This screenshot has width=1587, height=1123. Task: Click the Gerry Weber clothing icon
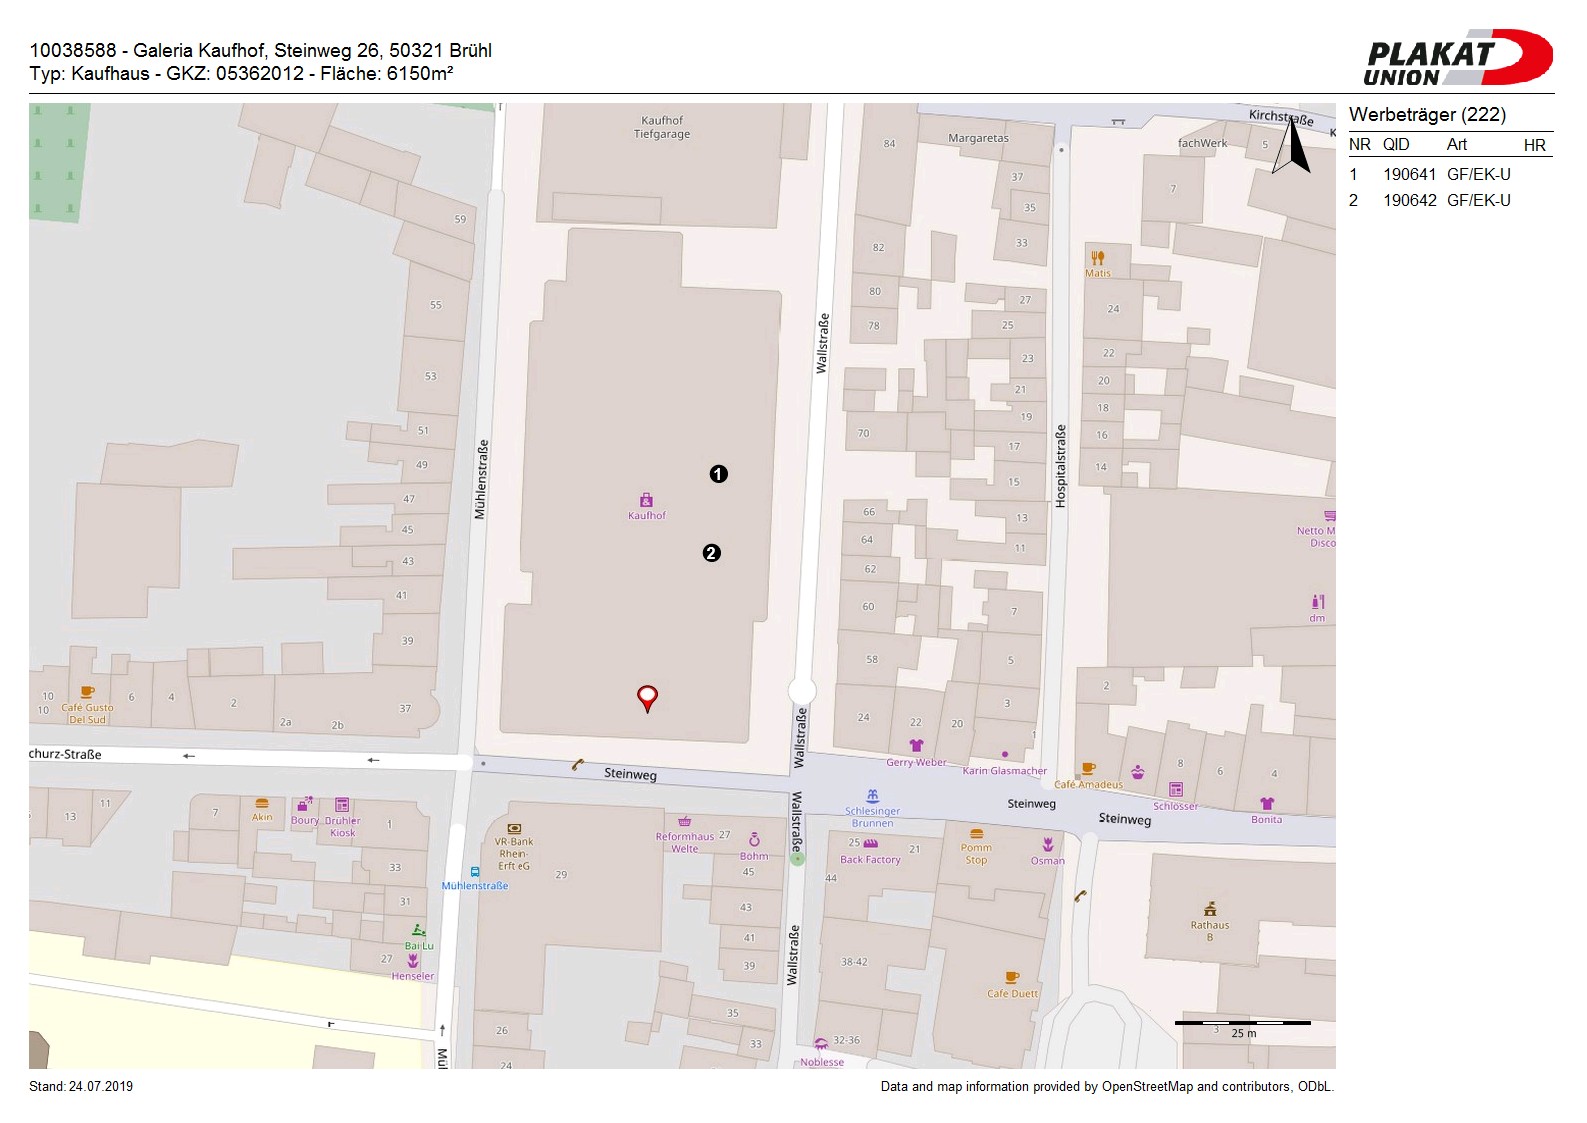point(916,746)
